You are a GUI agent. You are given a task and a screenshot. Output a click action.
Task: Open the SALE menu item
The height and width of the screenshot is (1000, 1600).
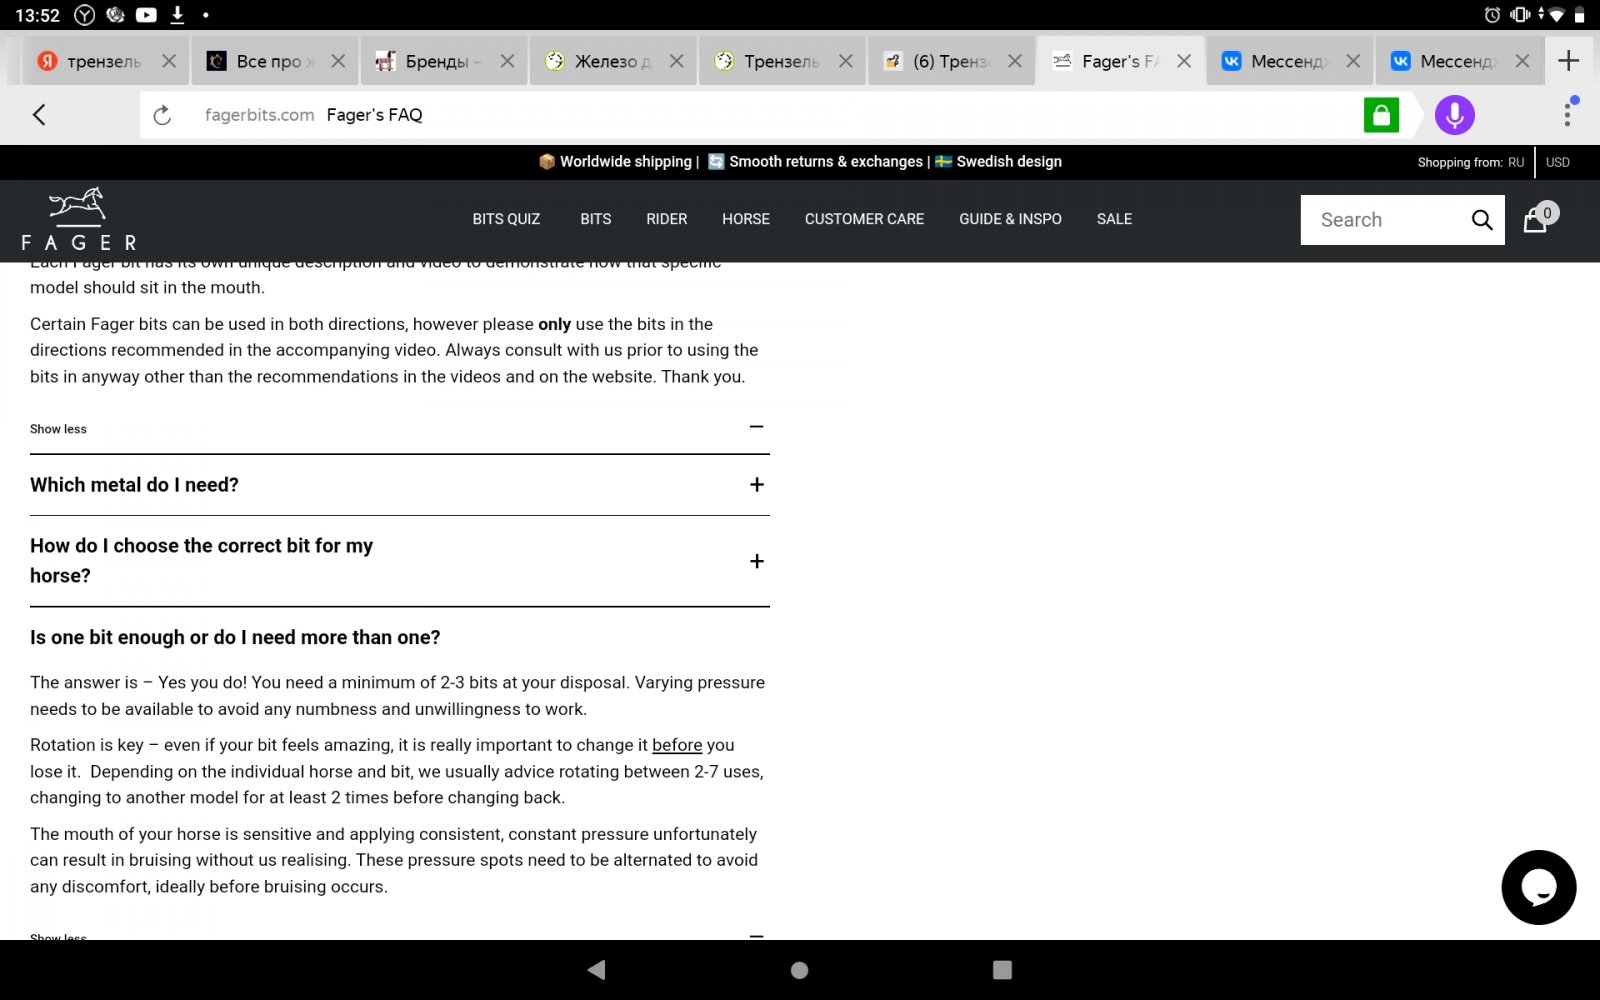tap(1114, 219)
